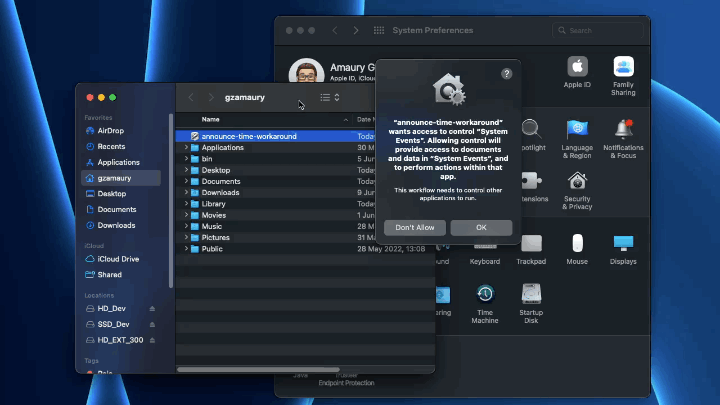The width and height of the screenshot is (720, 405).
Task: Expand the Pictures folder
Action: click(x=186, y=237)
